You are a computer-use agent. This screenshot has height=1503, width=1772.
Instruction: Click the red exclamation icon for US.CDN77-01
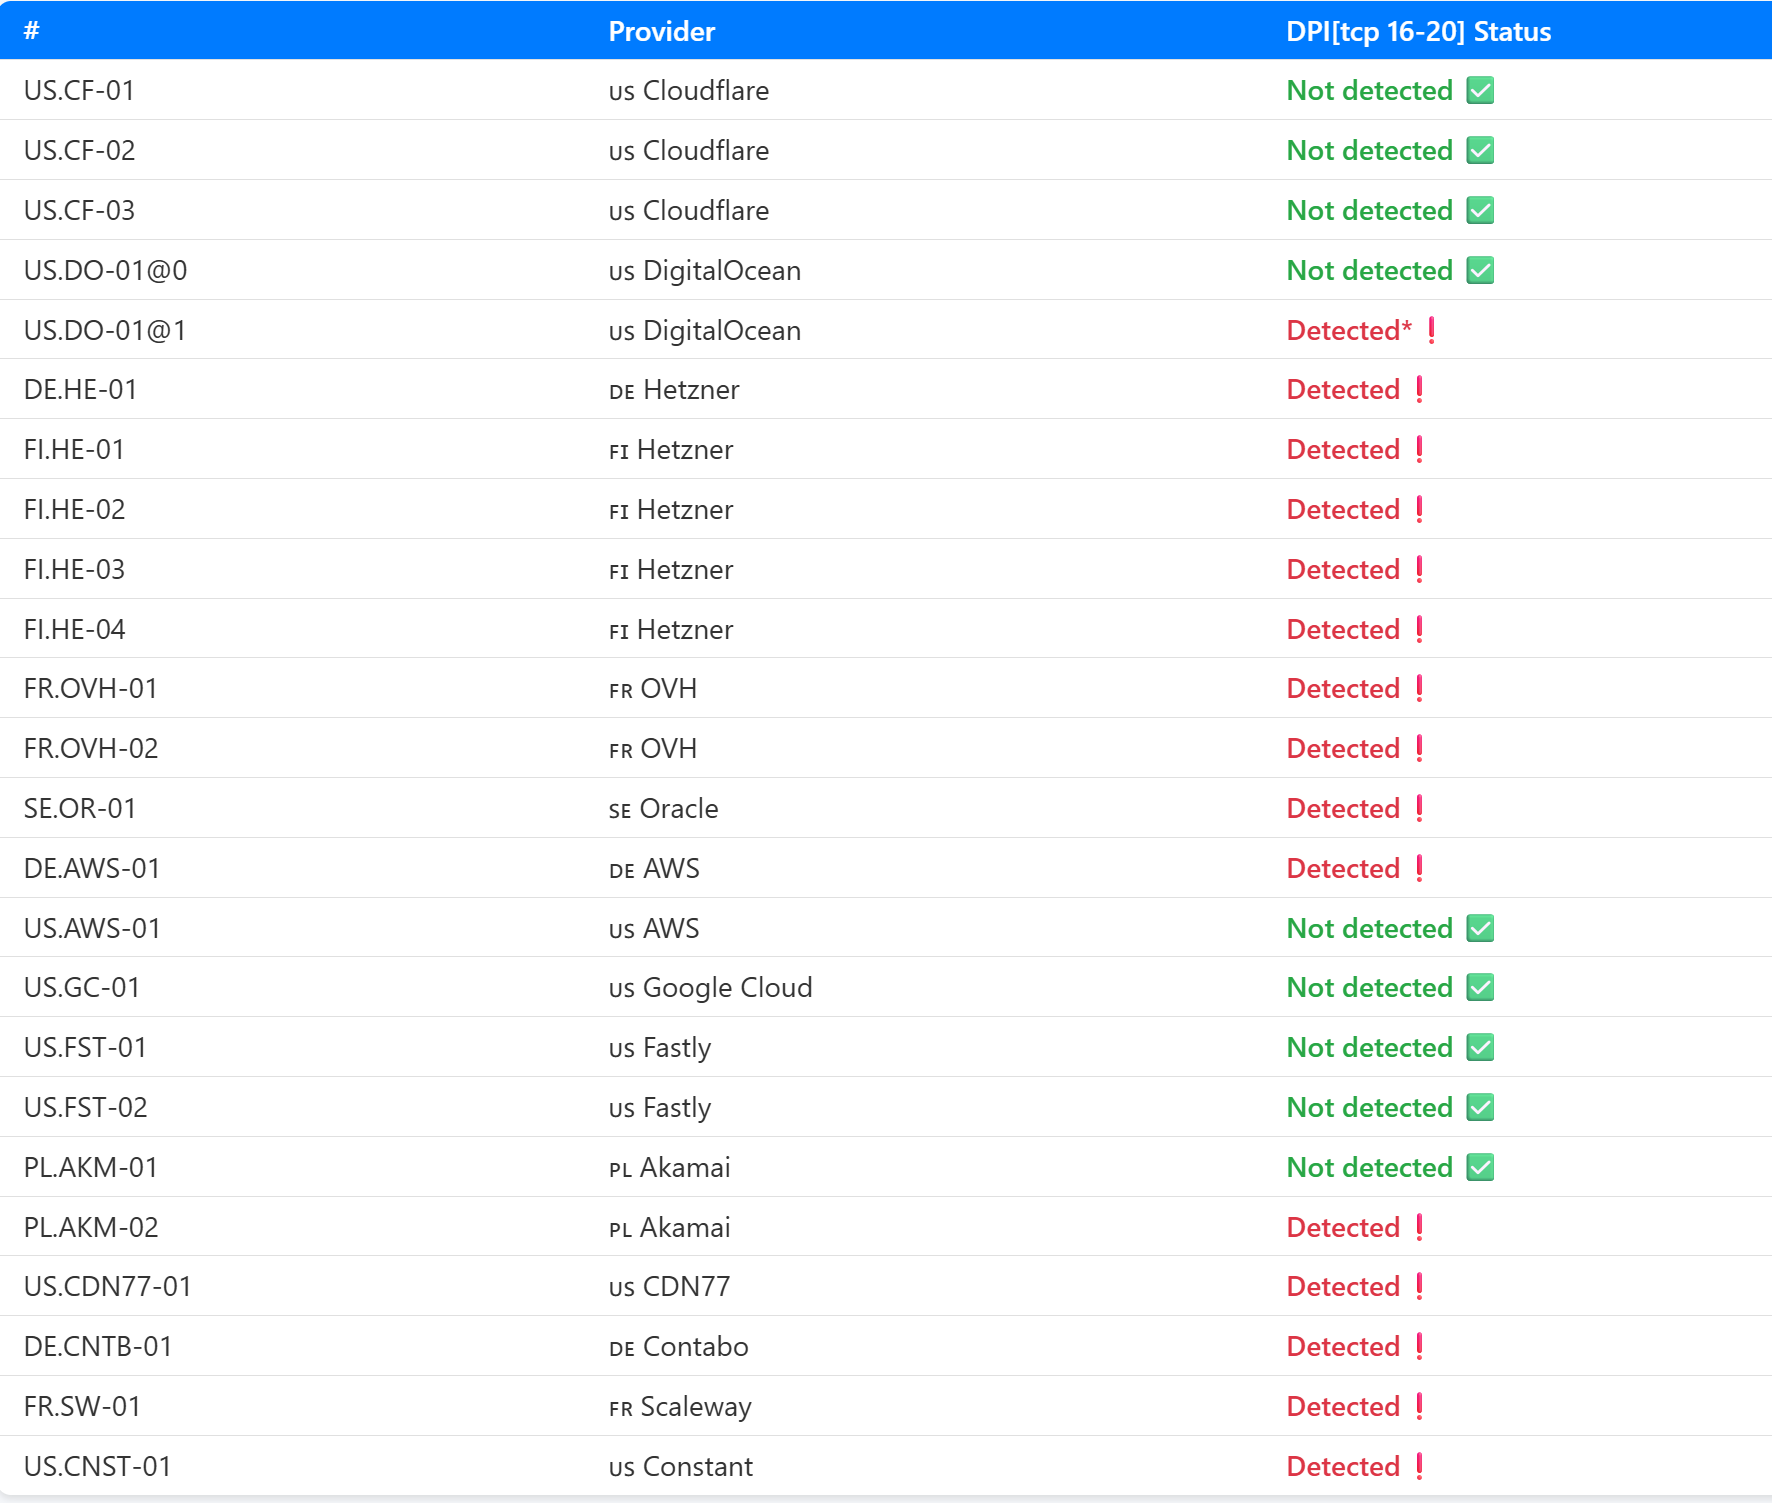coord(1420,1286)
